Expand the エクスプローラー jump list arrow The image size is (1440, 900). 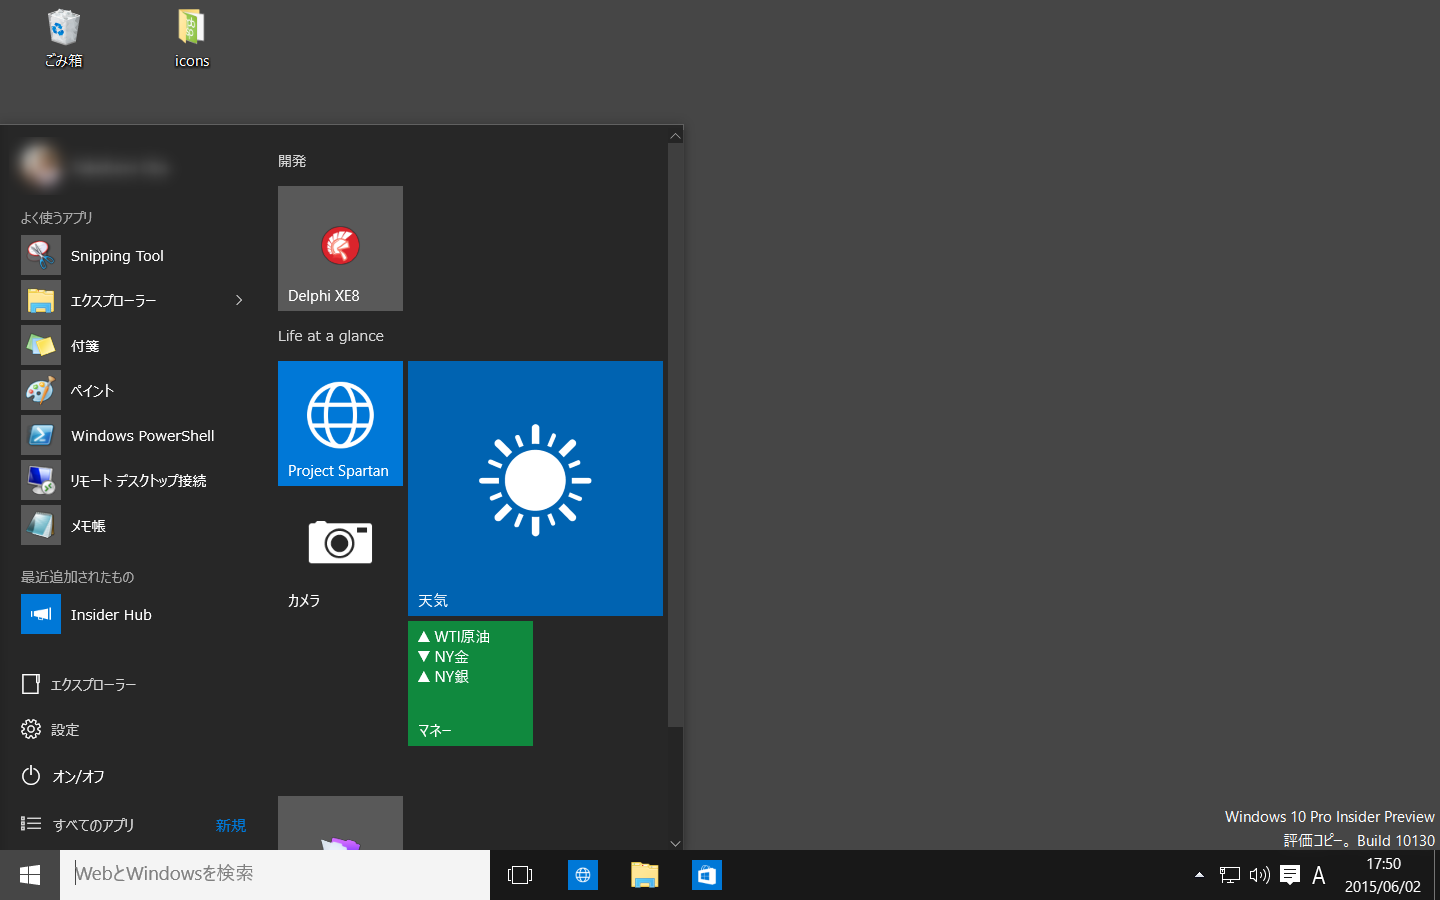(x=239, y=300)
